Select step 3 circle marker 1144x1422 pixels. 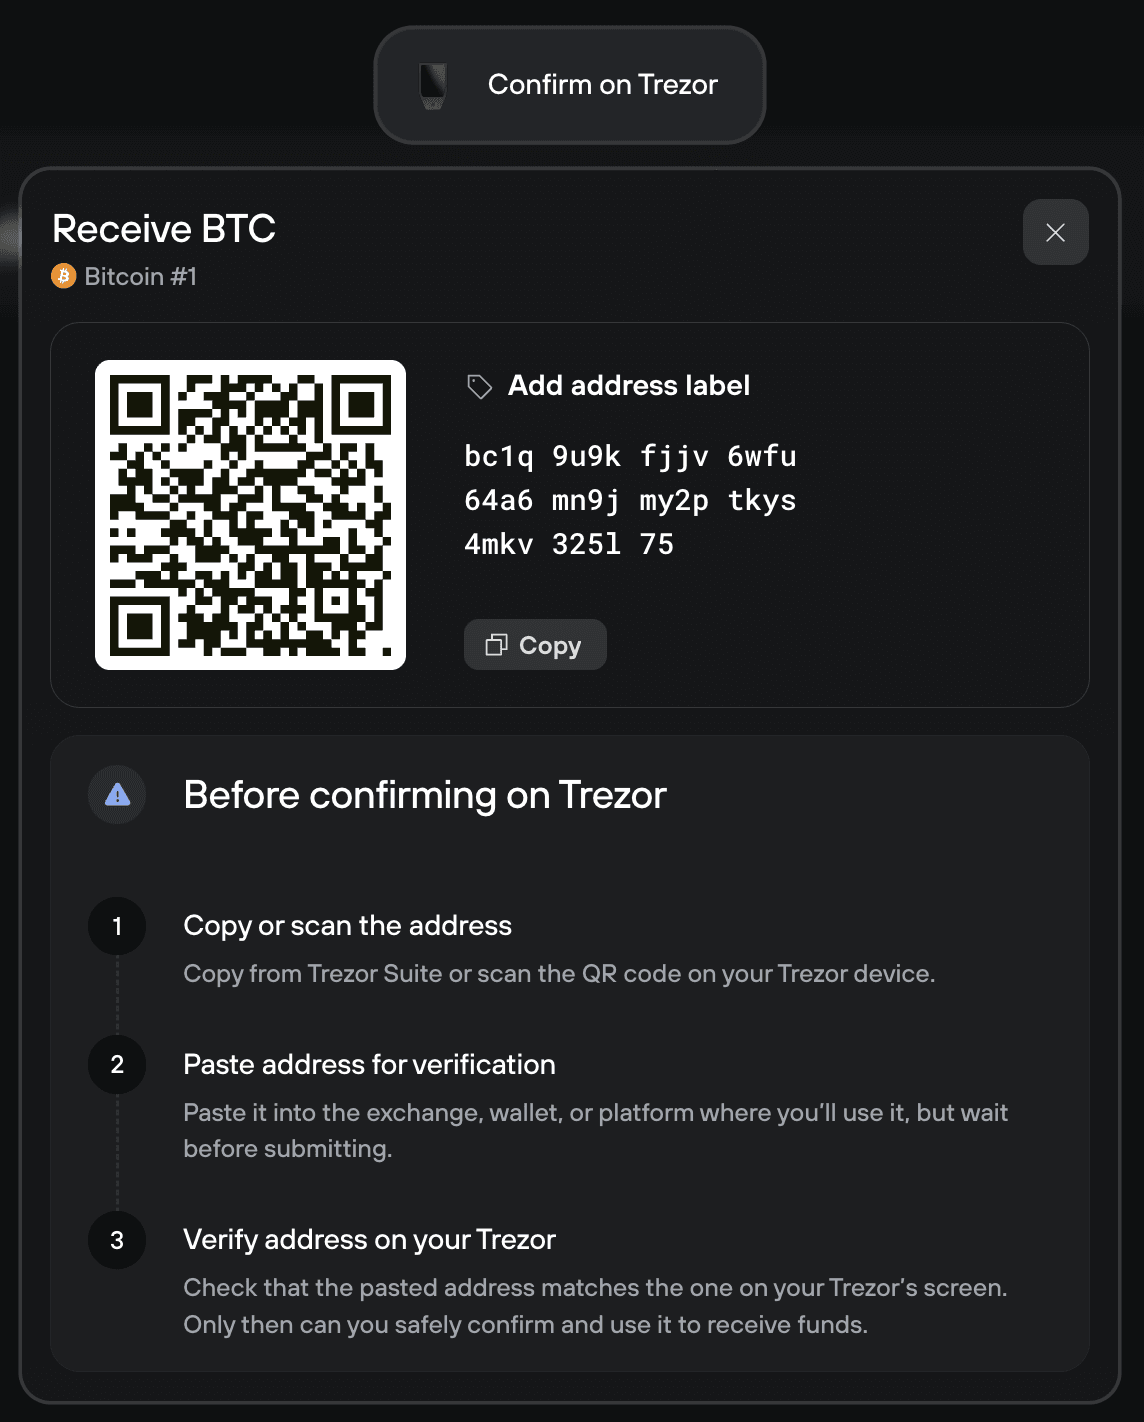click(x=117, y=1240)
